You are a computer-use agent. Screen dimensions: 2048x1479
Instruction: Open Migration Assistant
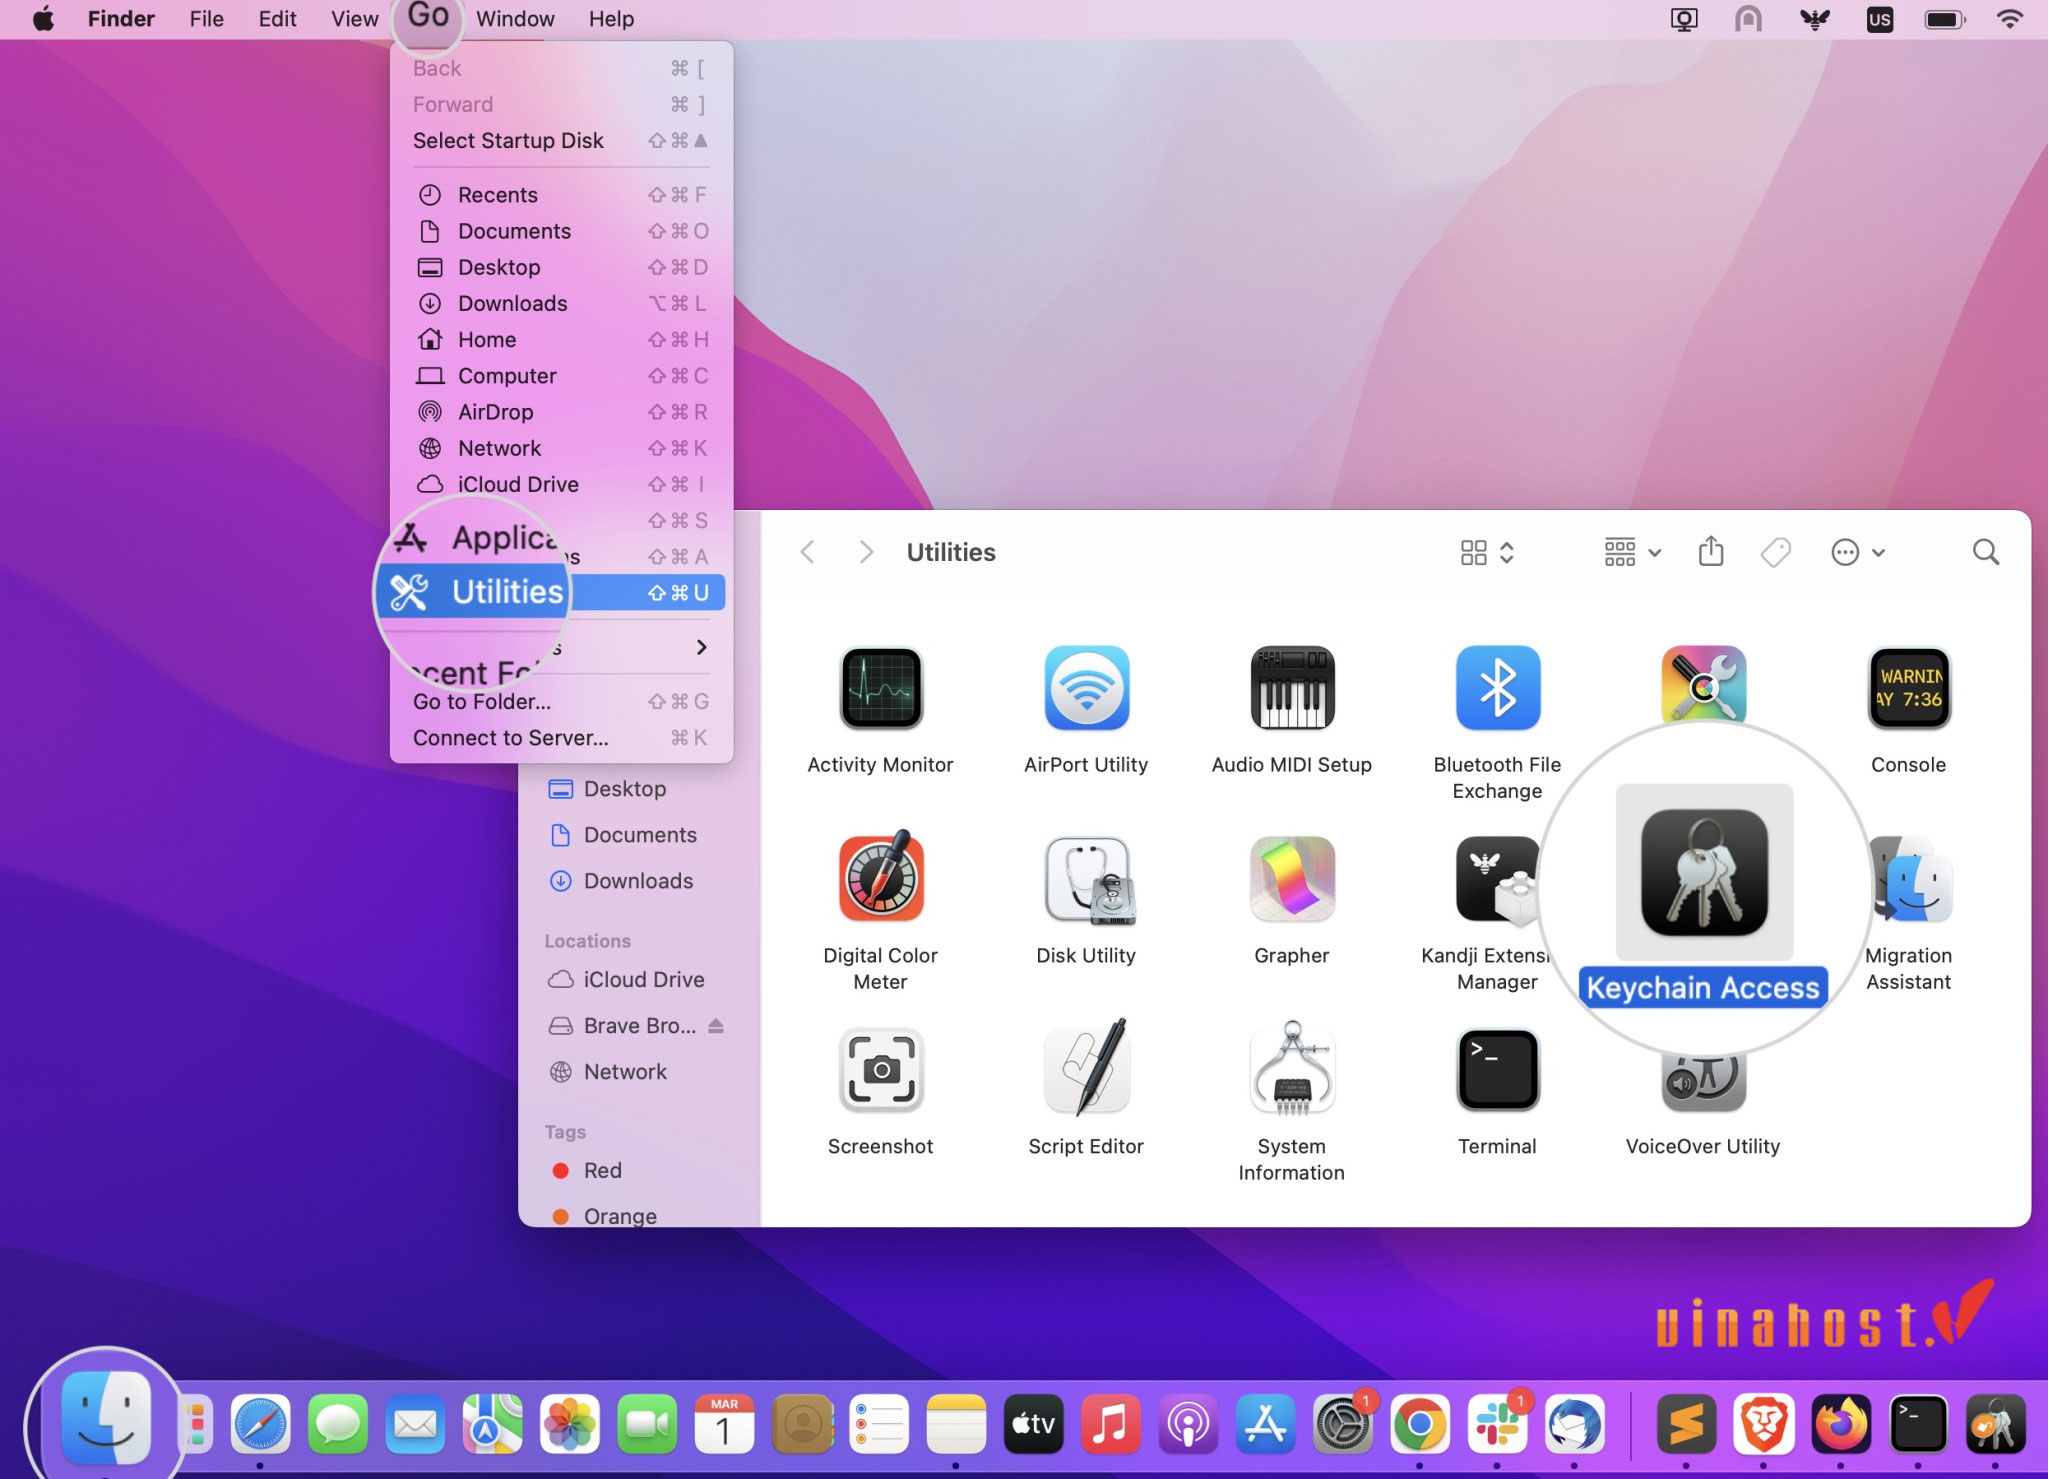1912,879
